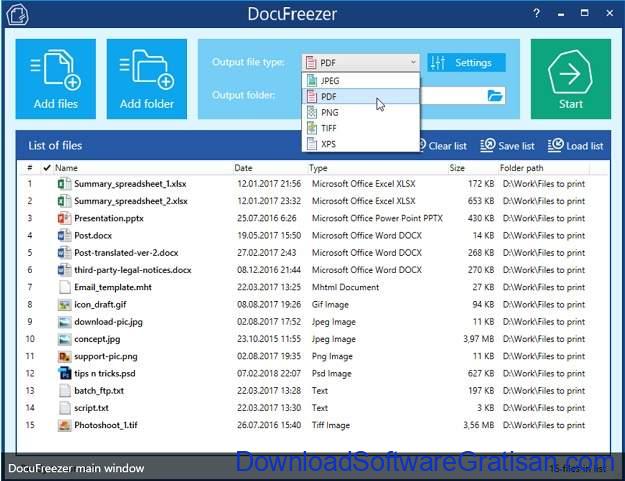Click the DocuFreezer logo icon in title bar

point(17,14)
